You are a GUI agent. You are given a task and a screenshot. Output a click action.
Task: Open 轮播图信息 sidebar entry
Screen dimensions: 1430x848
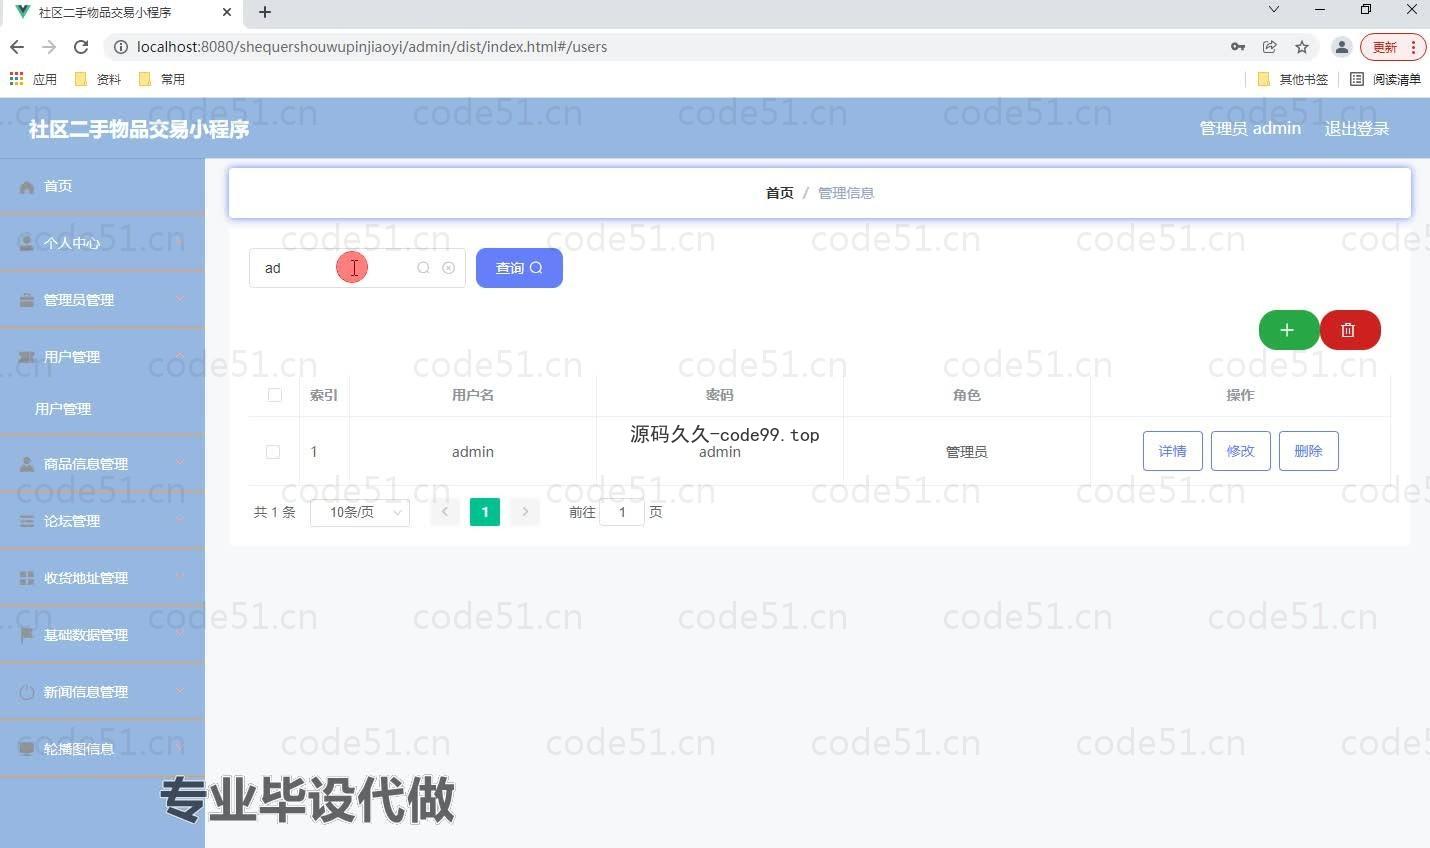tap(102, 749)
